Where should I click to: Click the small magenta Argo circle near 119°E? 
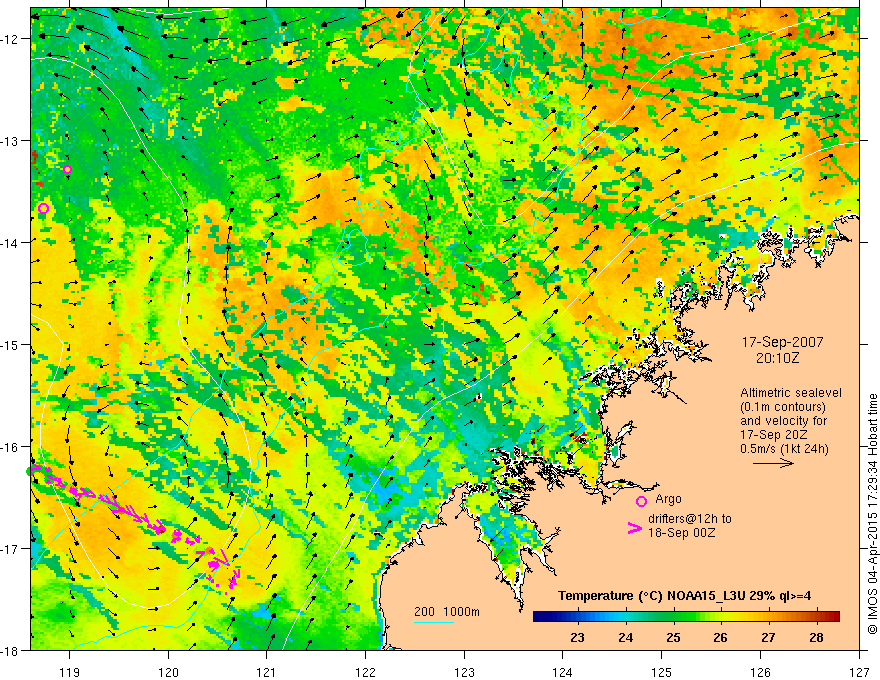[x=67, y=169]
